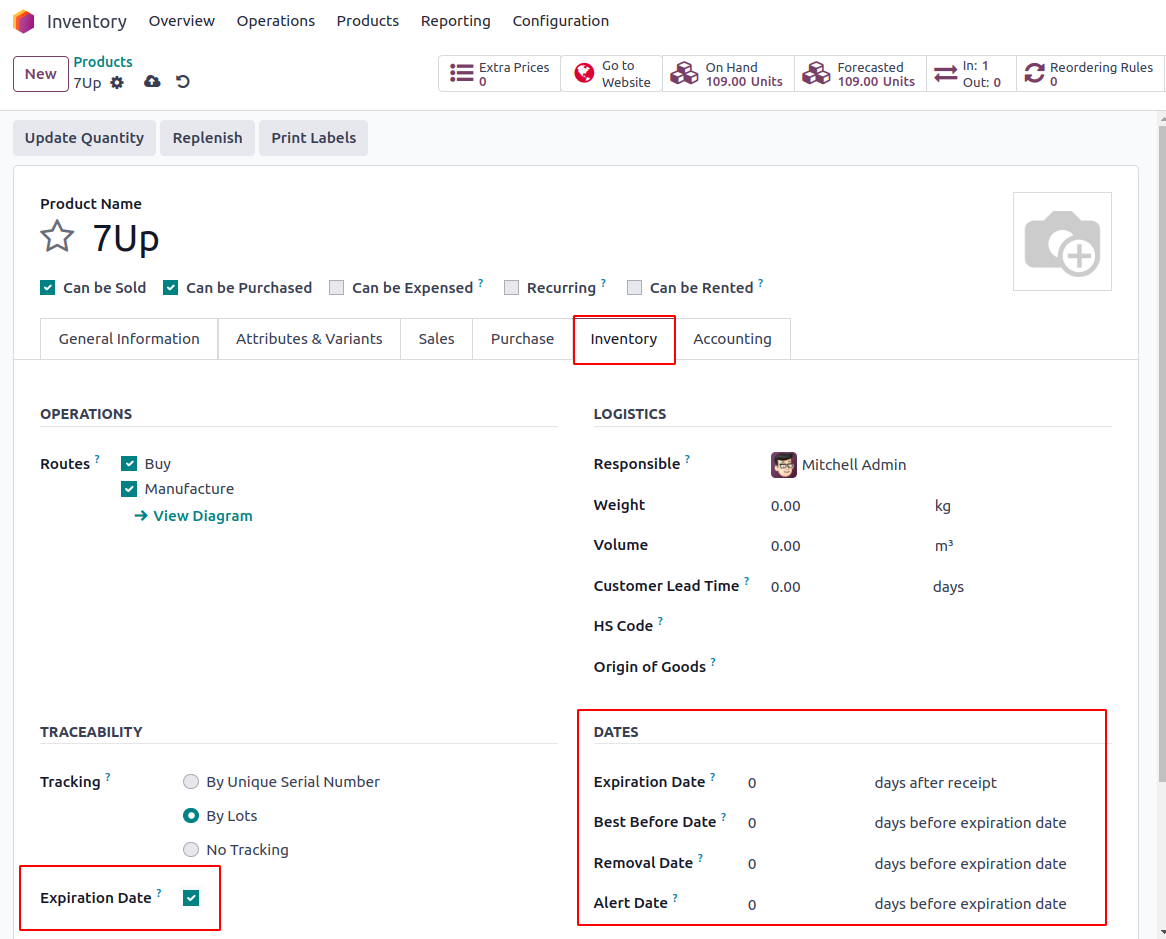Show help tooltip for Recurring
Screen dimensions: 1166x939
(603, 283)
